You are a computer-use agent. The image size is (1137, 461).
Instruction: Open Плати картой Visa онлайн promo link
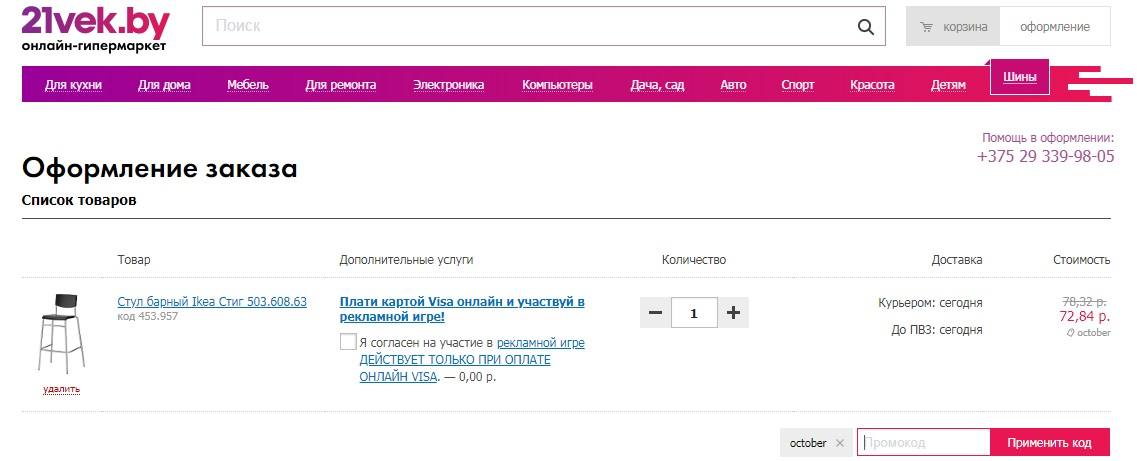click(462, 310)
